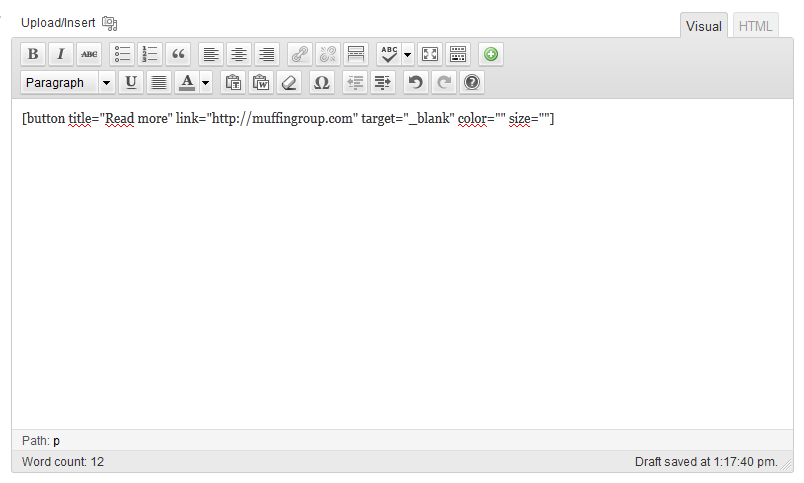Screen dimensions: 804x483
Task: Select the Visual tab
Action: (x=703, y=27)
